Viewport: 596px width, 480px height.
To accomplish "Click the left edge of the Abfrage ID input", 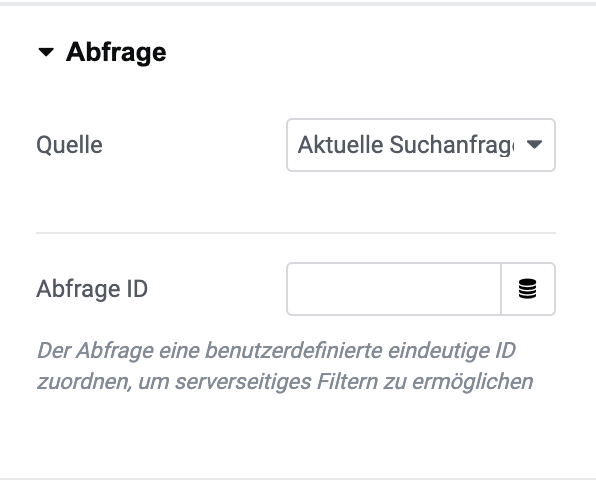I will coord(295,289).
